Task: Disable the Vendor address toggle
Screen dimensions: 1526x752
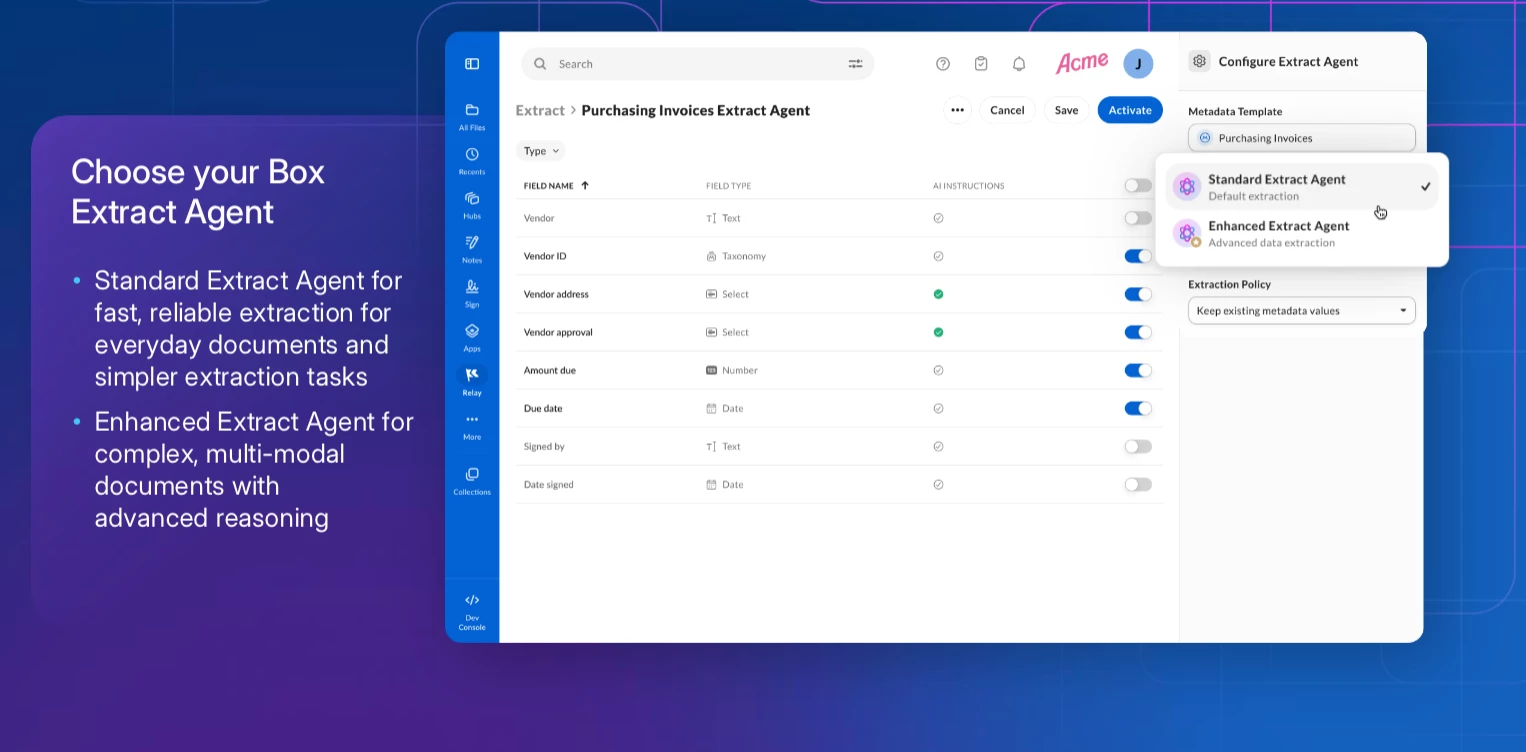Action: coord(1138,294)
